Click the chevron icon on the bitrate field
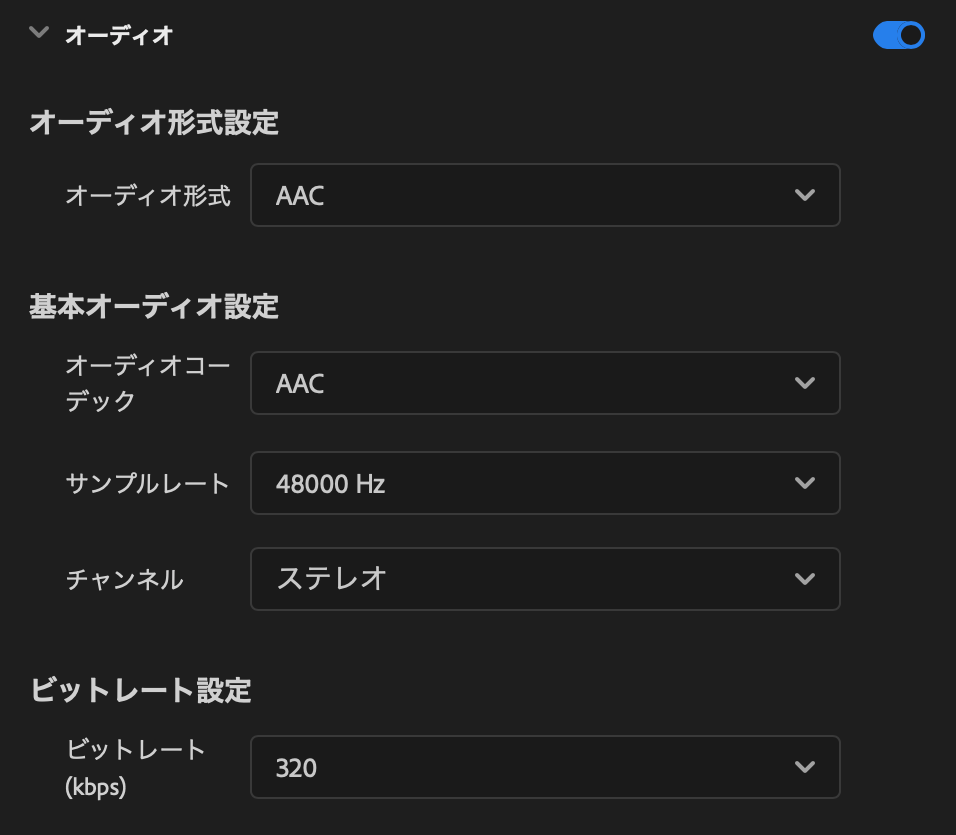The image size is (956, 835). click(x=805, y=767)
